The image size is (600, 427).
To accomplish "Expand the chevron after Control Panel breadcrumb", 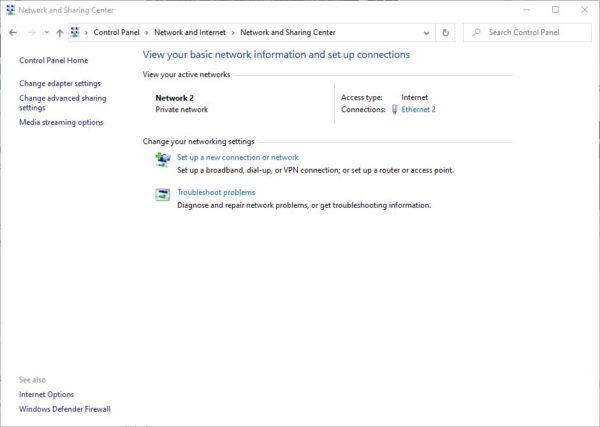I will pos(147,33).
